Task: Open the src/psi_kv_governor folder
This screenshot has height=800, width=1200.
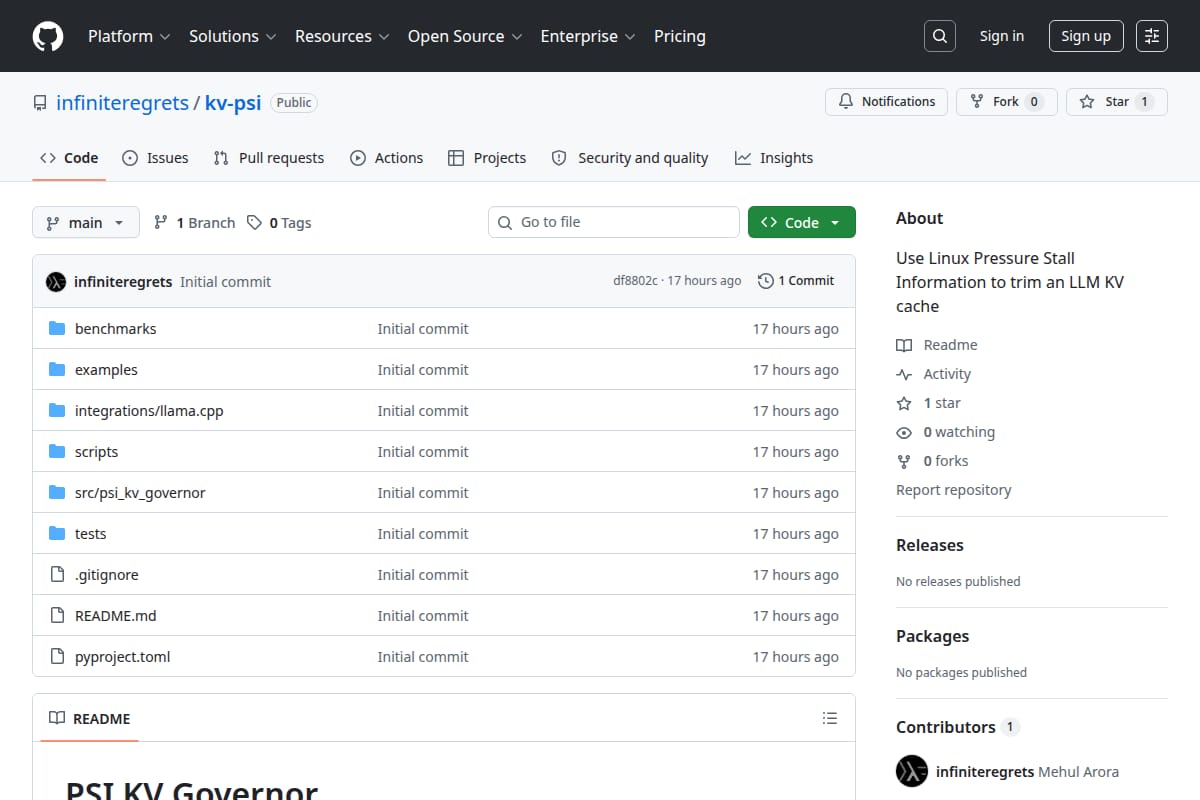Action: tap(140, 493)
